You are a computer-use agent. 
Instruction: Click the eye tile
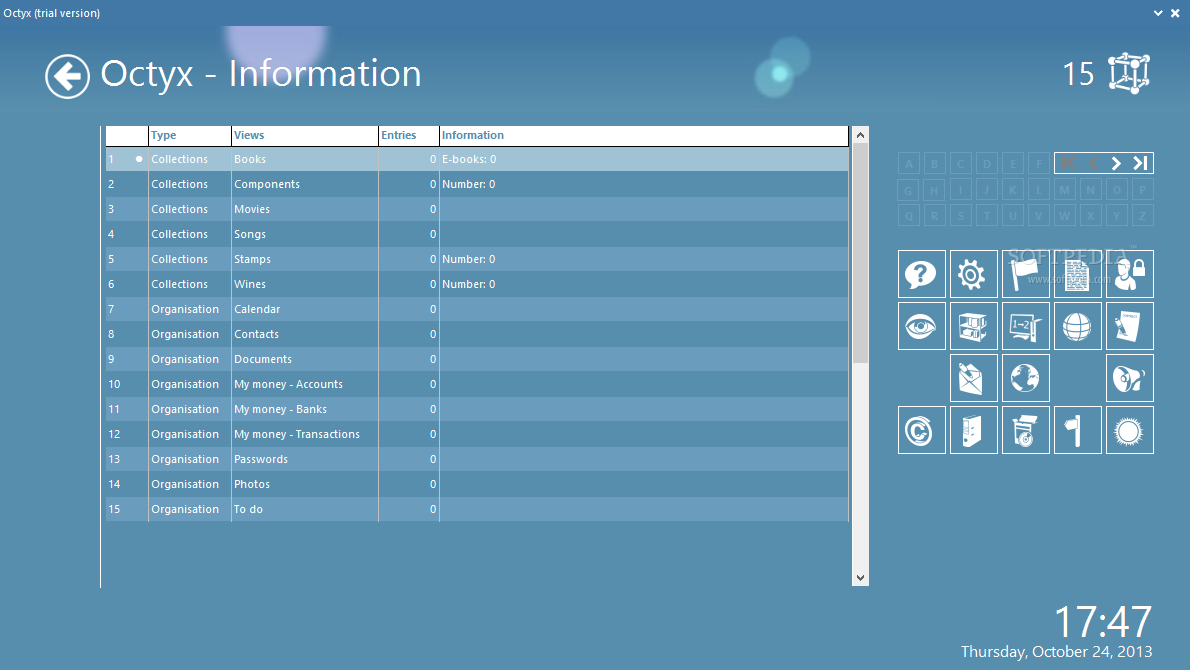tap(921, 326)
